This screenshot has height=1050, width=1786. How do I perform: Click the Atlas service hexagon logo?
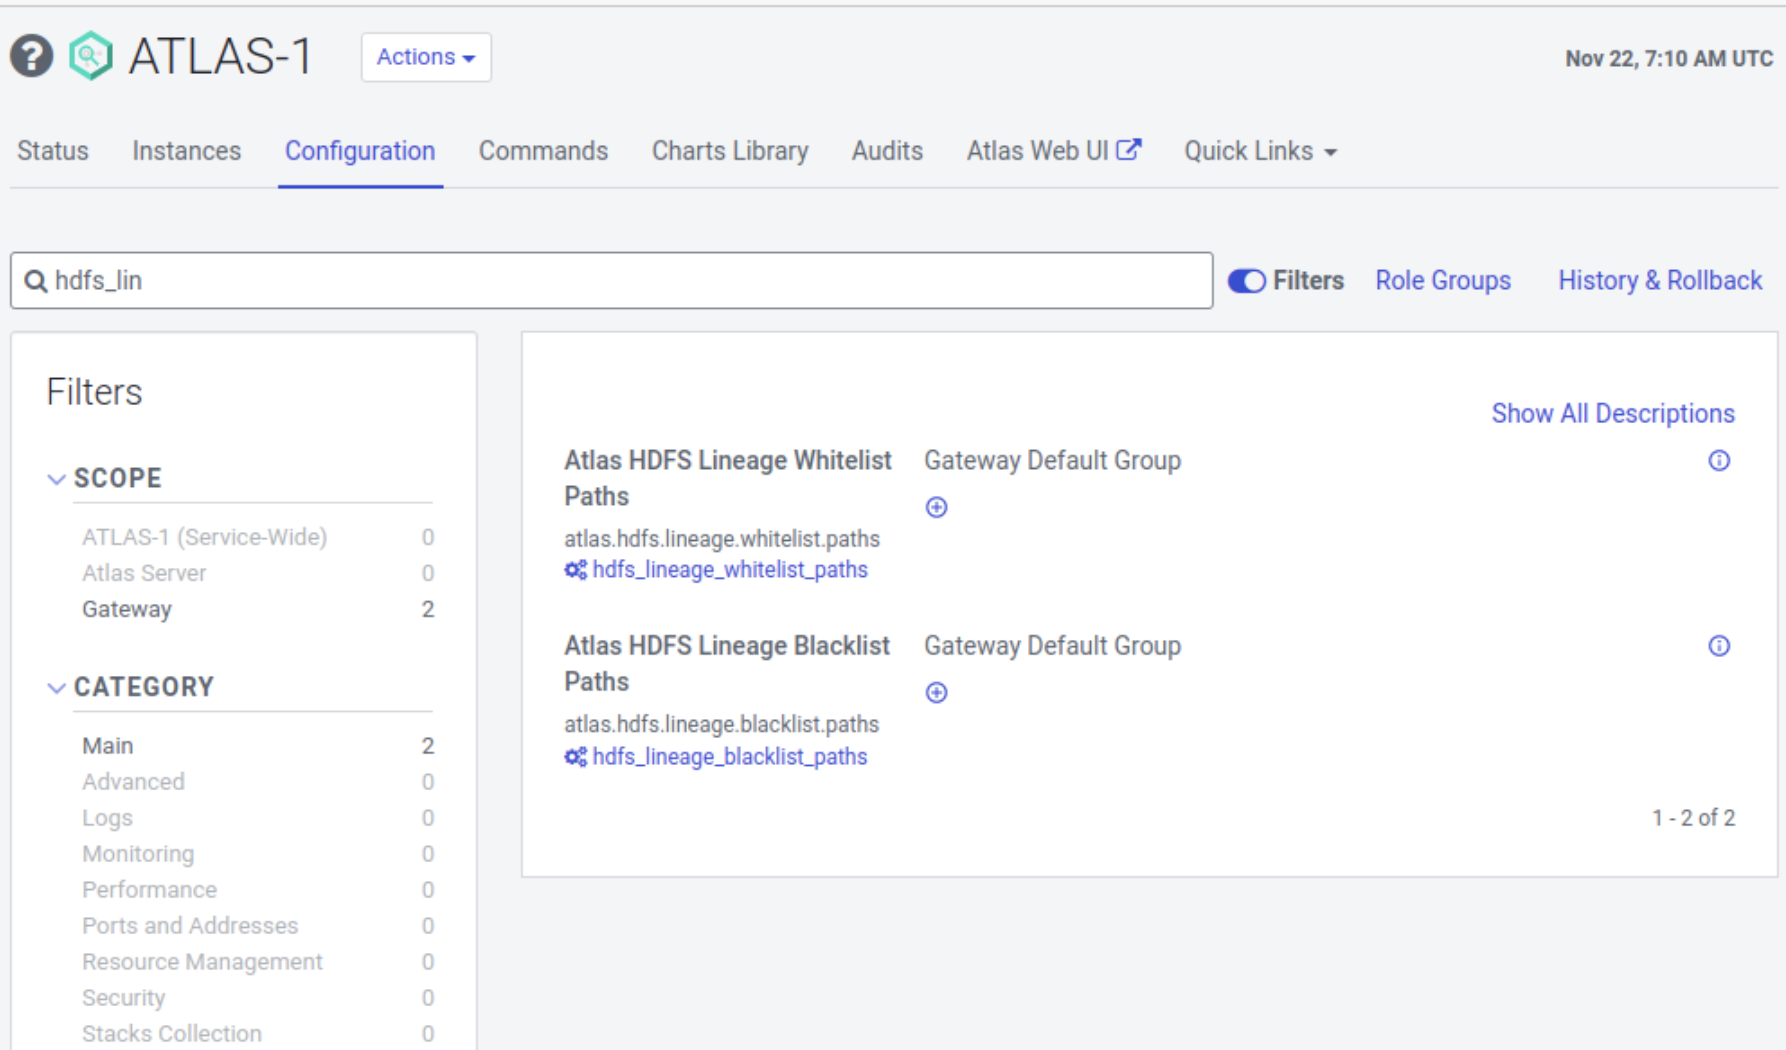pyautogui.click(x=91, y=56)
